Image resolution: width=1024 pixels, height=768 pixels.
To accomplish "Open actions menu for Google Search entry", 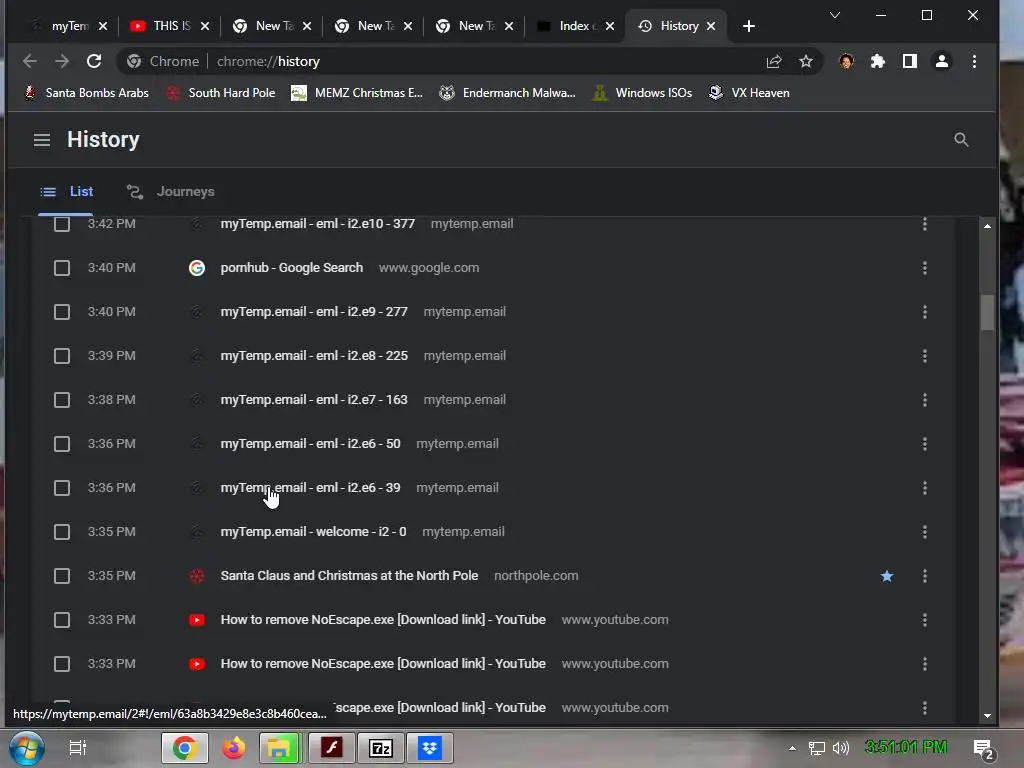I will pyautogui.click(x=925, y=268).
